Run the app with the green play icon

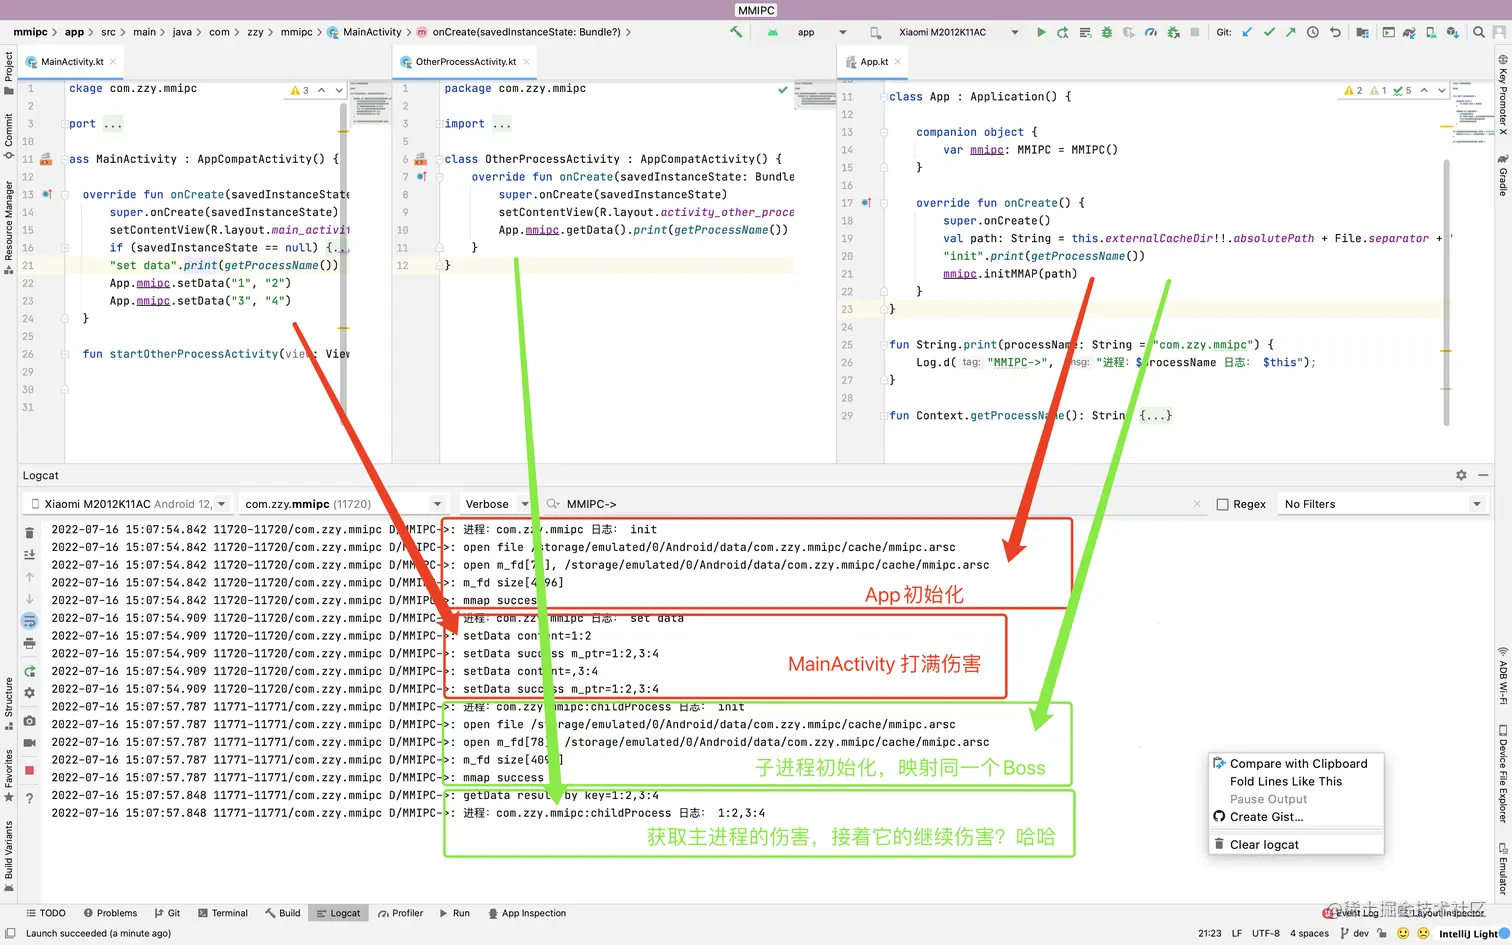click(x=1041, y=32)
